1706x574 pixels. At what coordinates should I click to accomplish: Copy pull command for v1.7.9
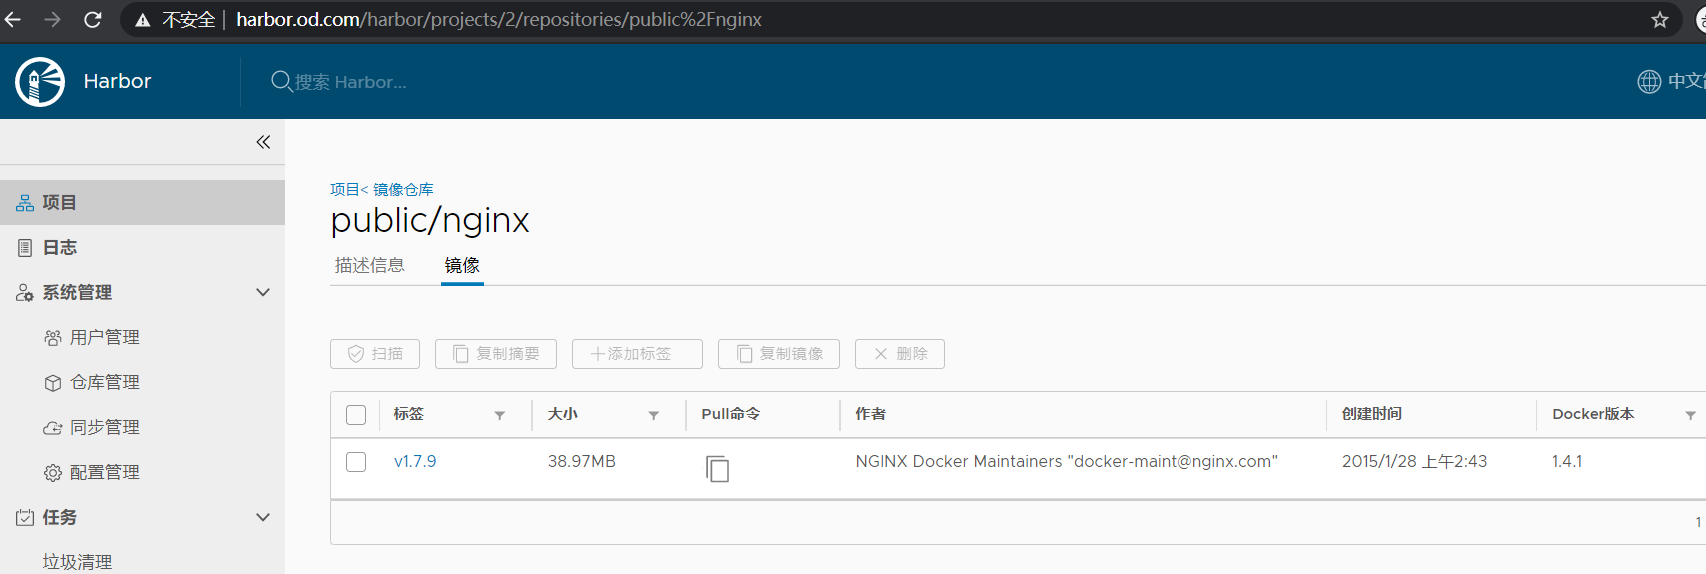click(717, 468)
